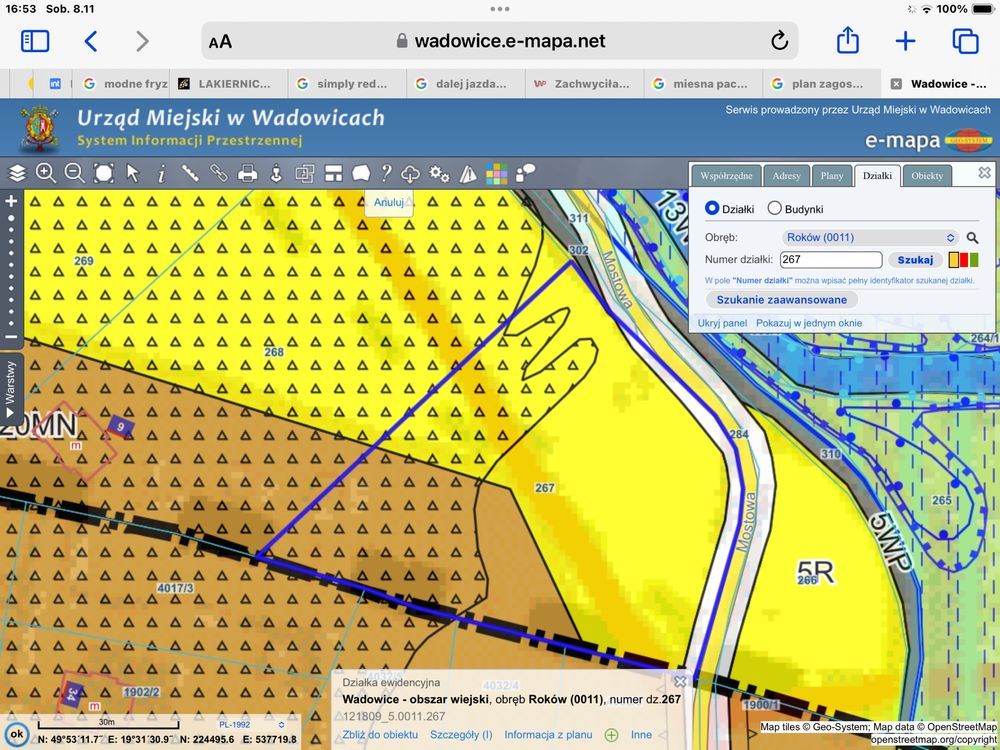Switch to the Plany tab

[831, 176]
